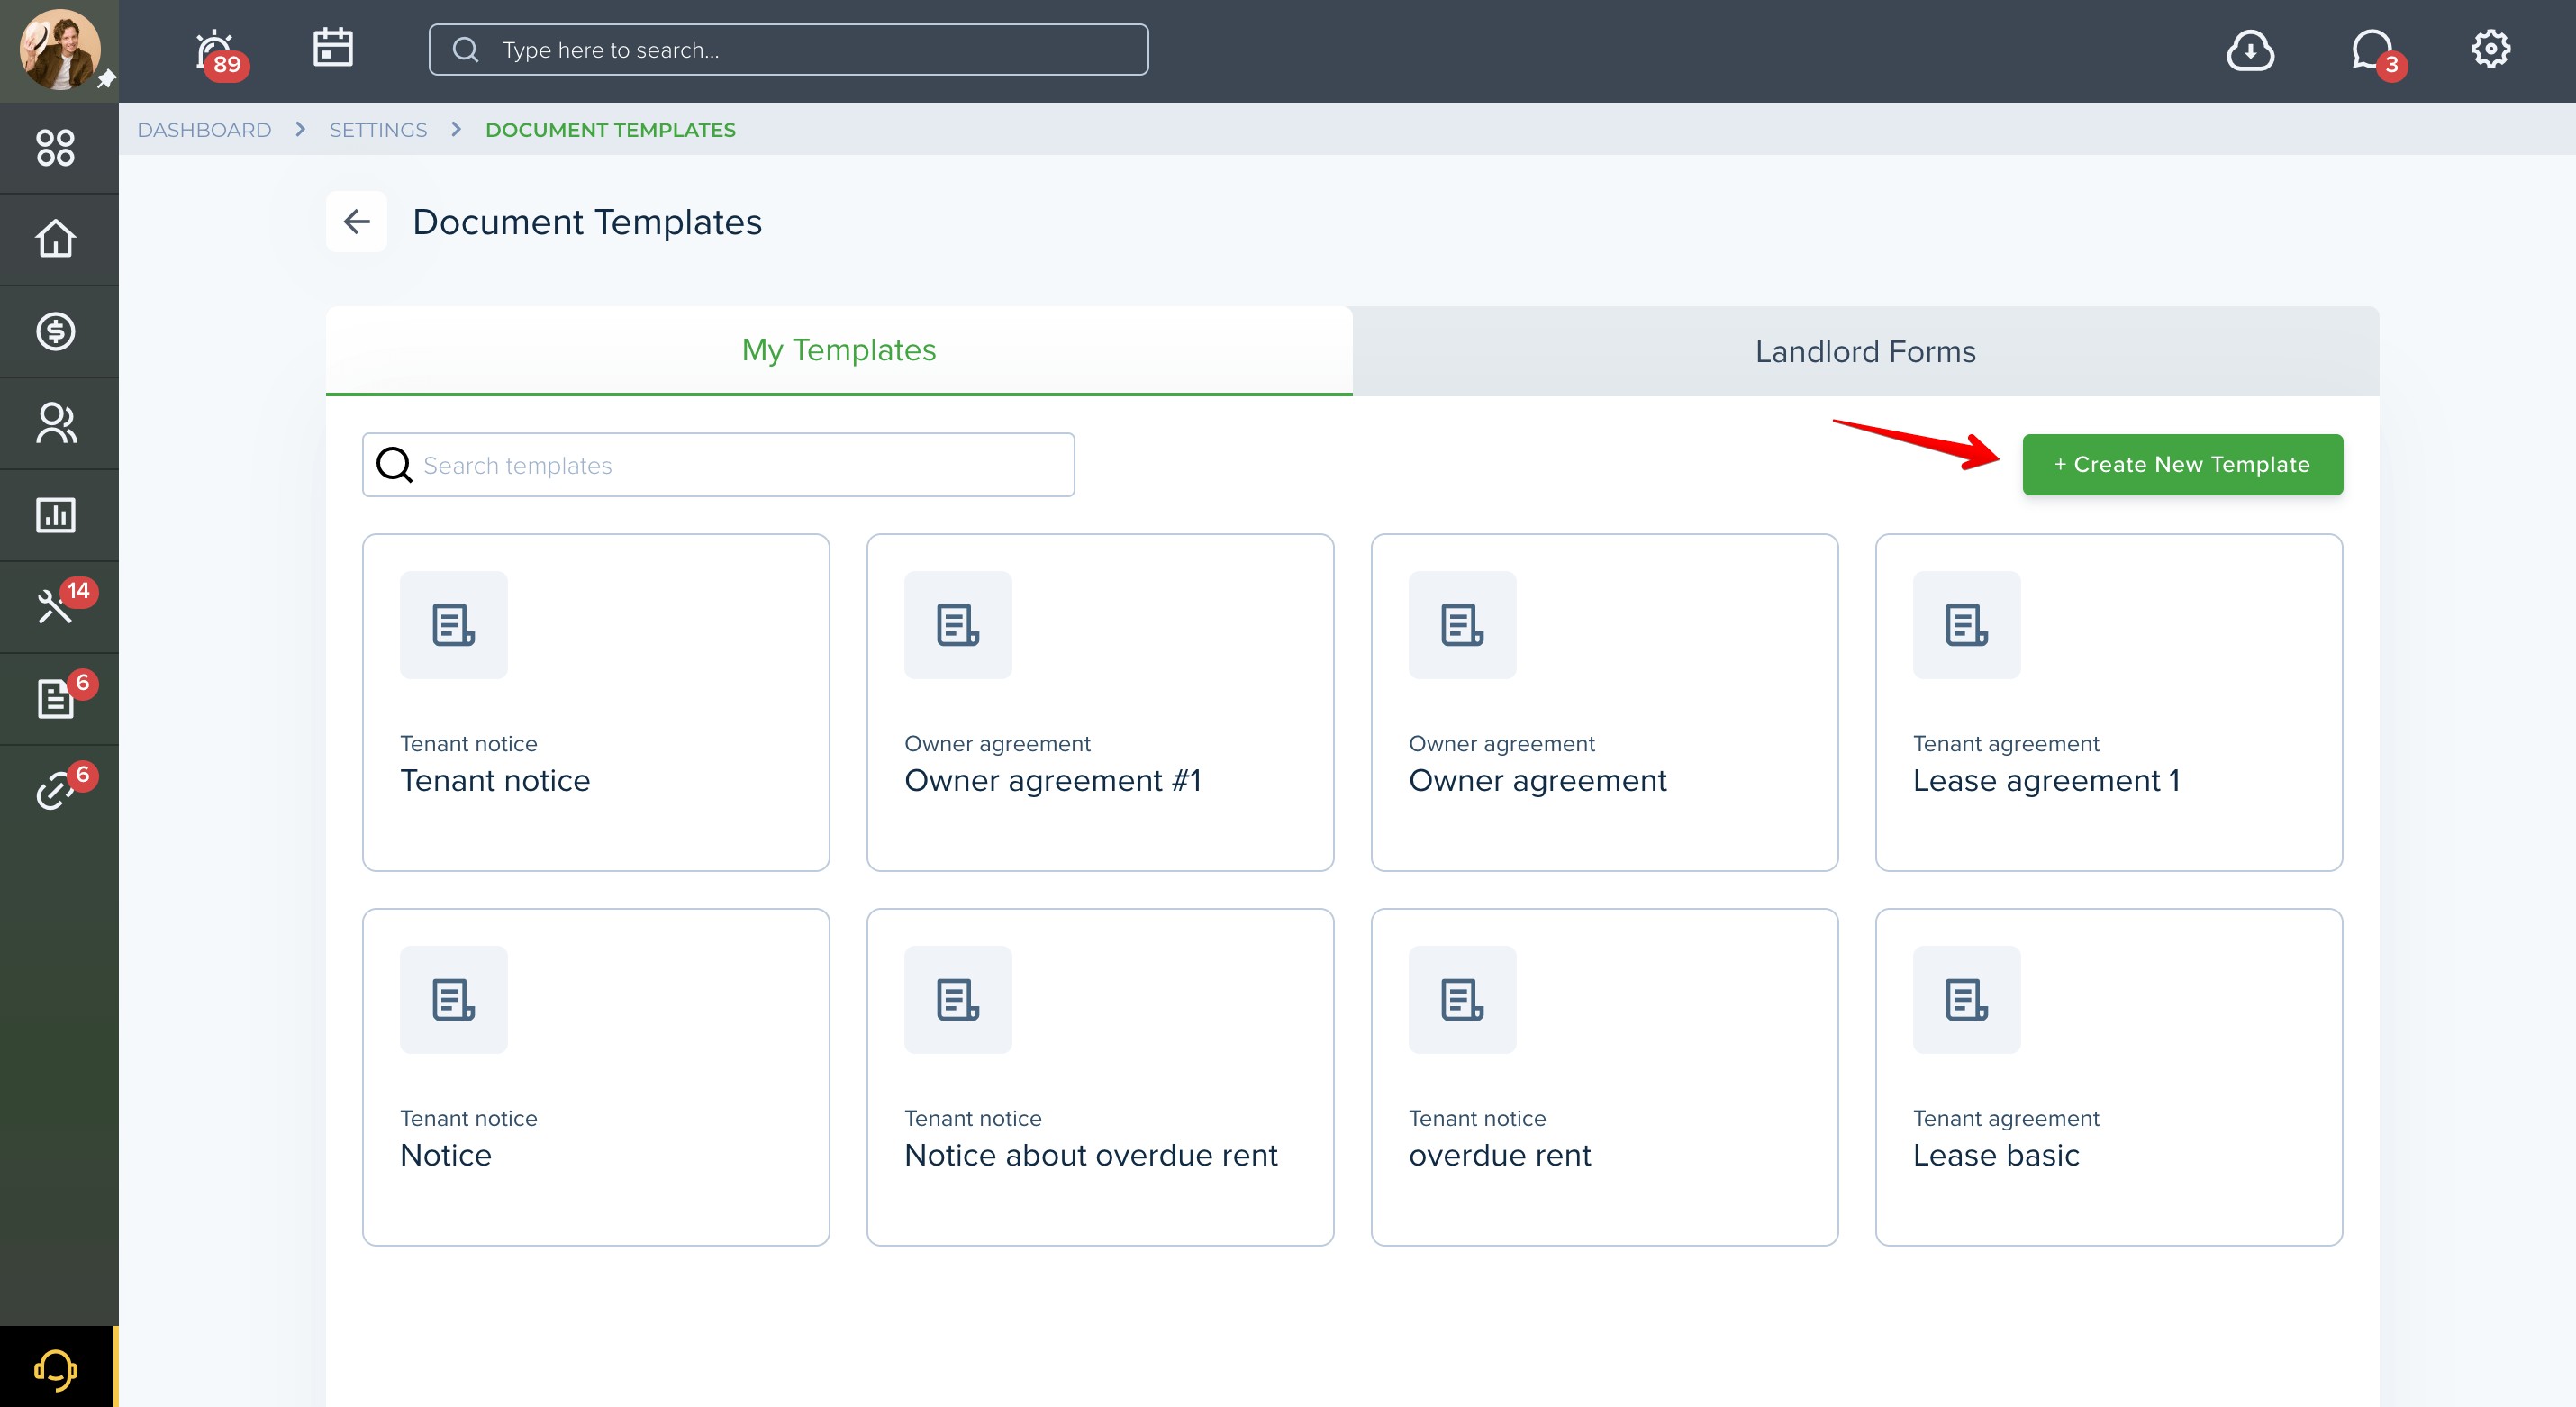The width and height of the screenshot is (2576, 1407).
Task: Click the search icon in the top search bar
Action: [466, 49]
